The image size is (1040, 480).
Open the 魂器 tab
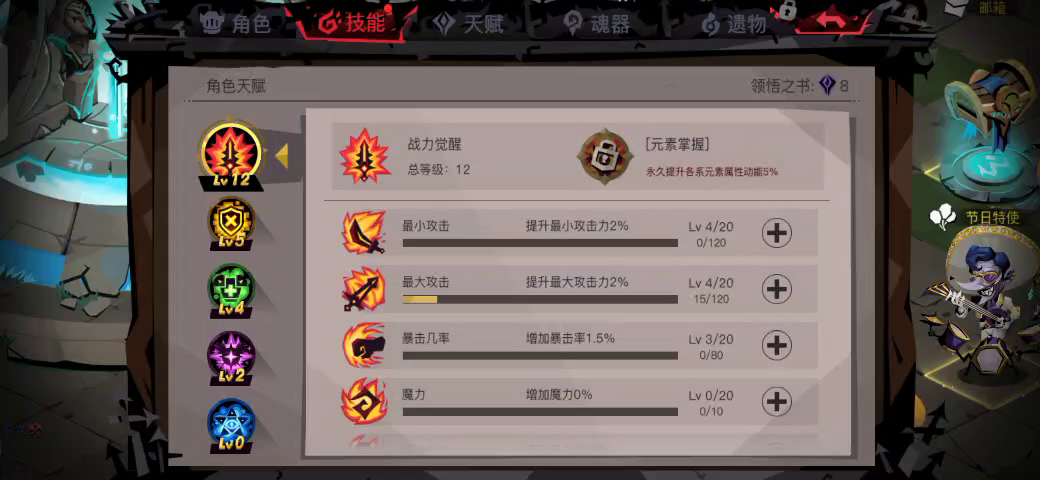[x=596, y=24]
